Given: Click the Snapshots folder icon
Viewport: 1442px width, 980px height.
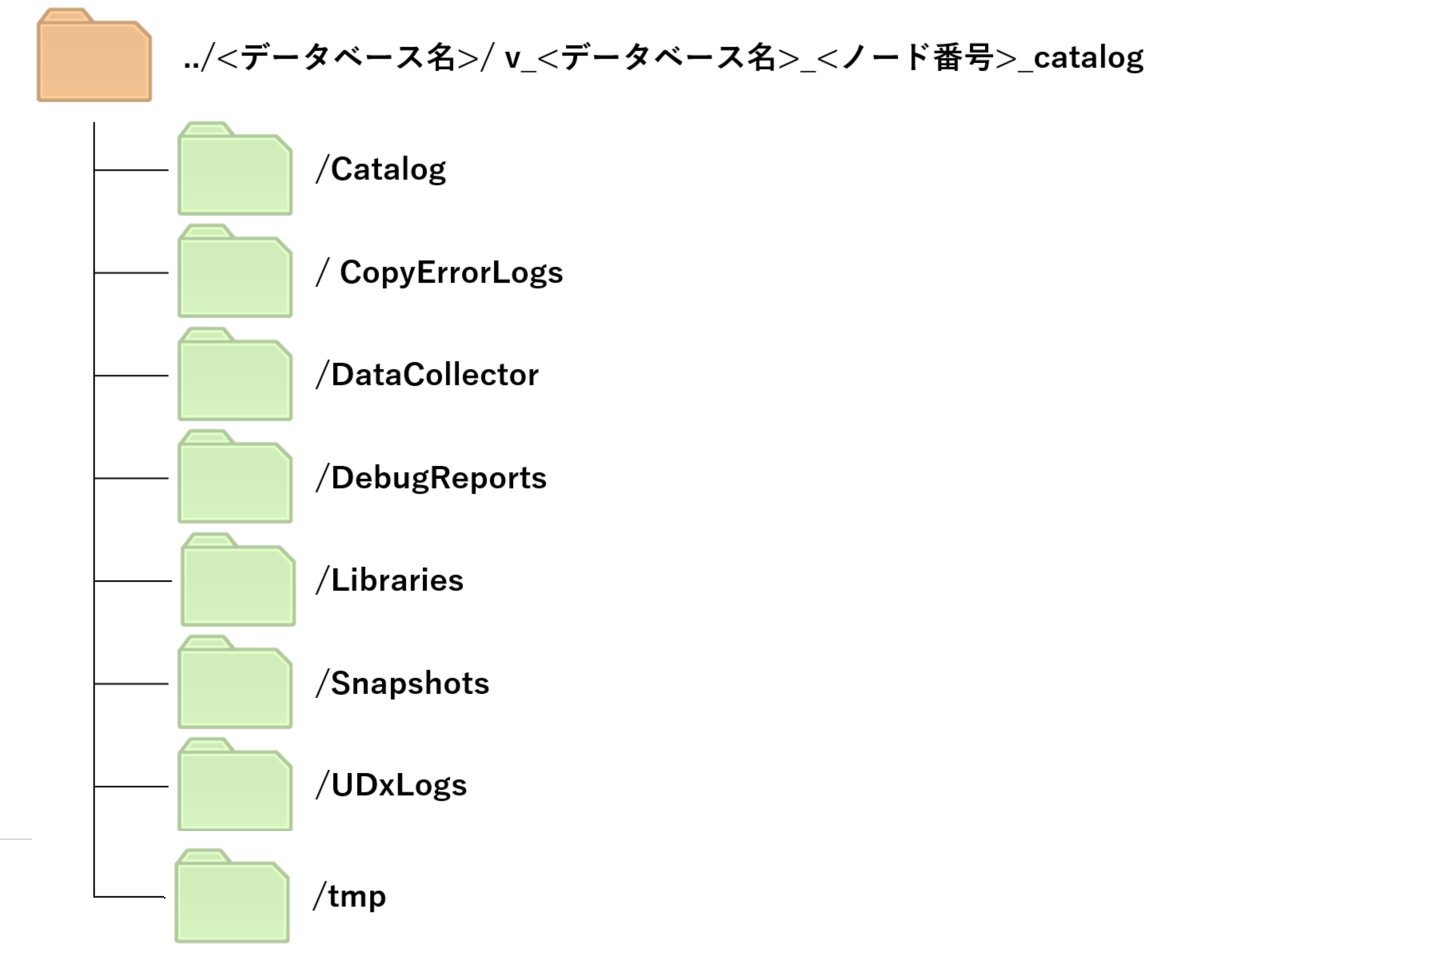Looking at the screenshot, I should tap(235, 684).
